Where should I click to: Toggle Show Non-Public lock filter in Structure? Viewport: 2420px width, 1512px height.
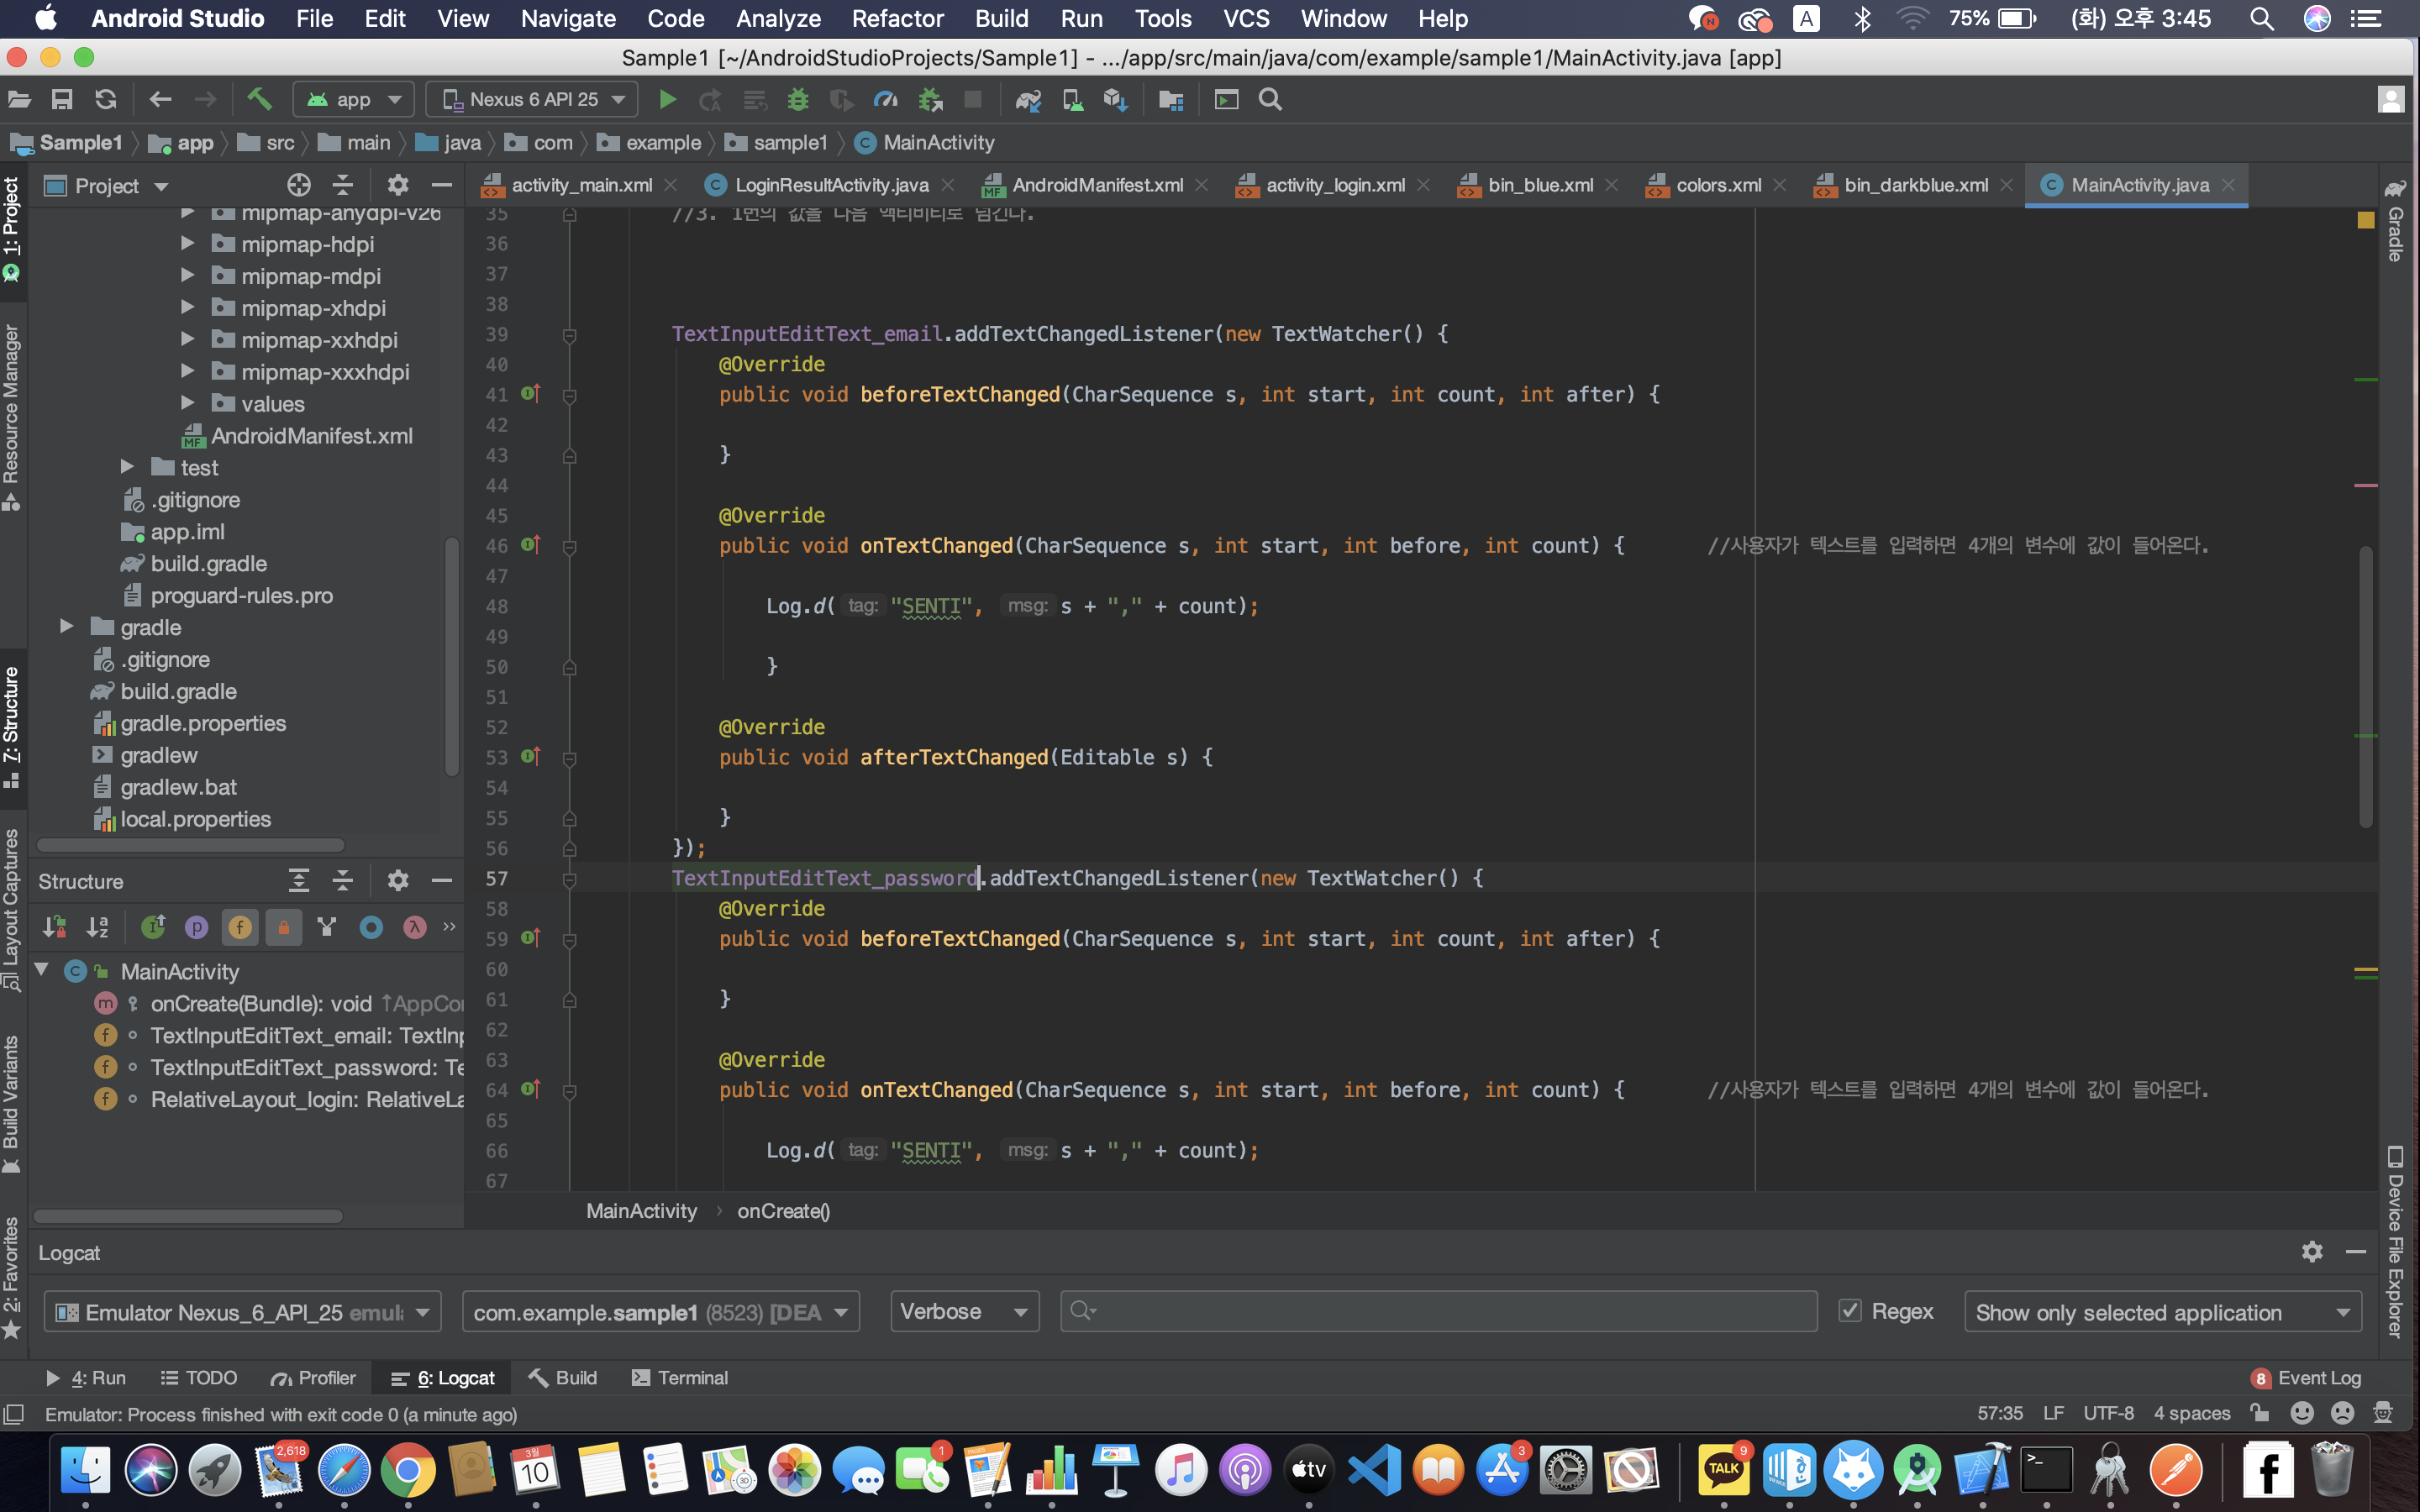coord(284,927)
